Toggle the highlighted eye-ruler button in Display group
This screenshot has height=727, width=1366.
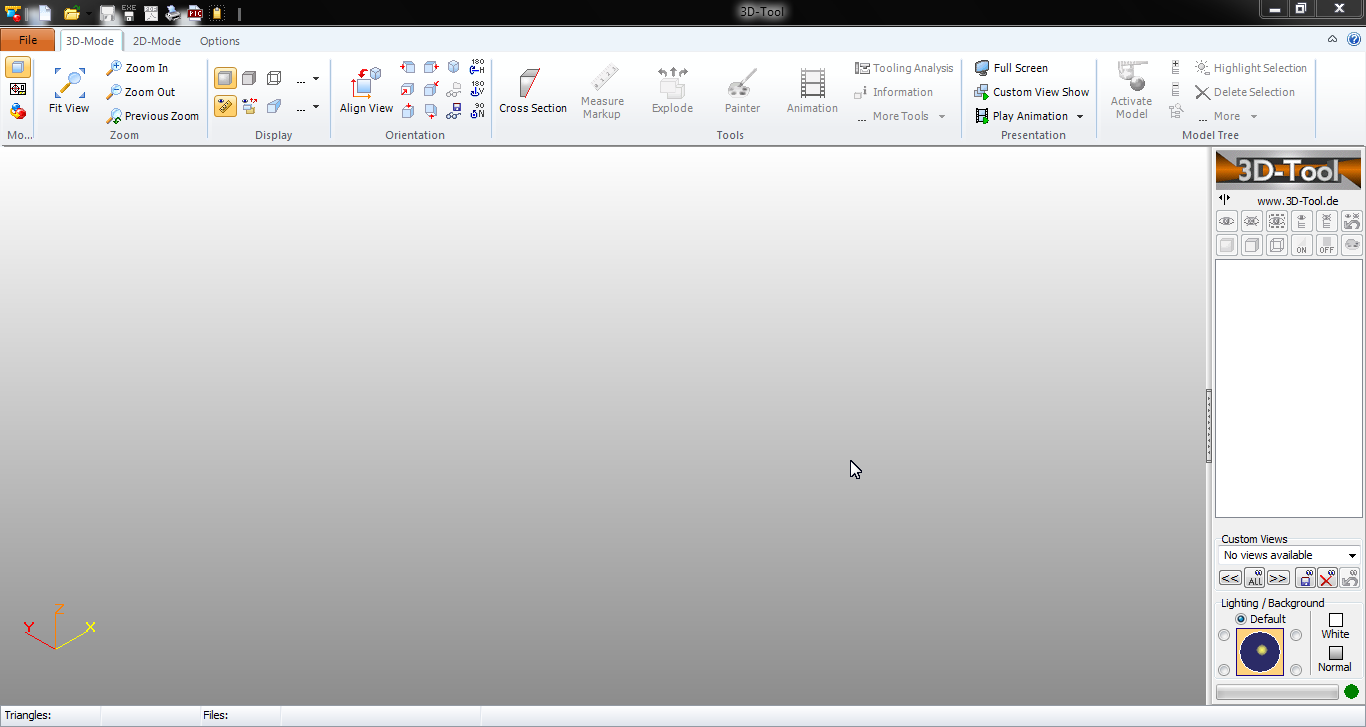[x=225, y=106]
